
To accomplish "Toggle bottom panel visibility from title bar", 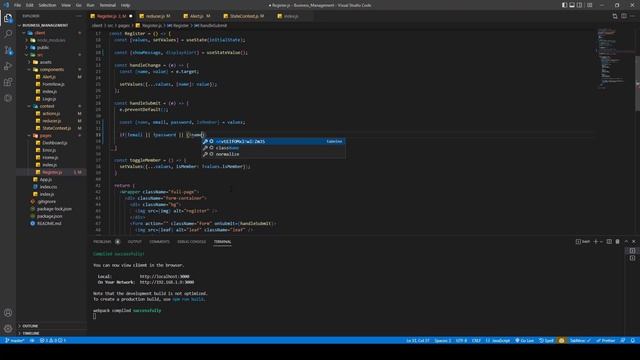I will [x=572, y=5].
